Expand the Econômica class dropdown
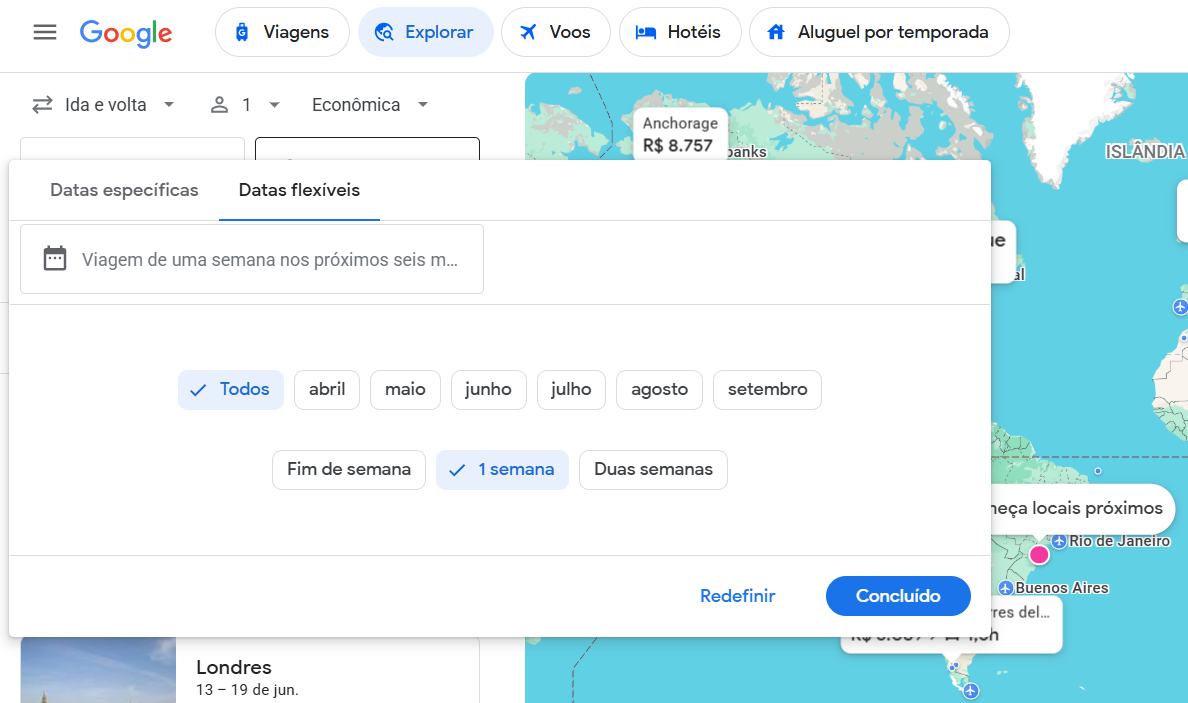The image size is (1188, 703). [x=370, y=105]
